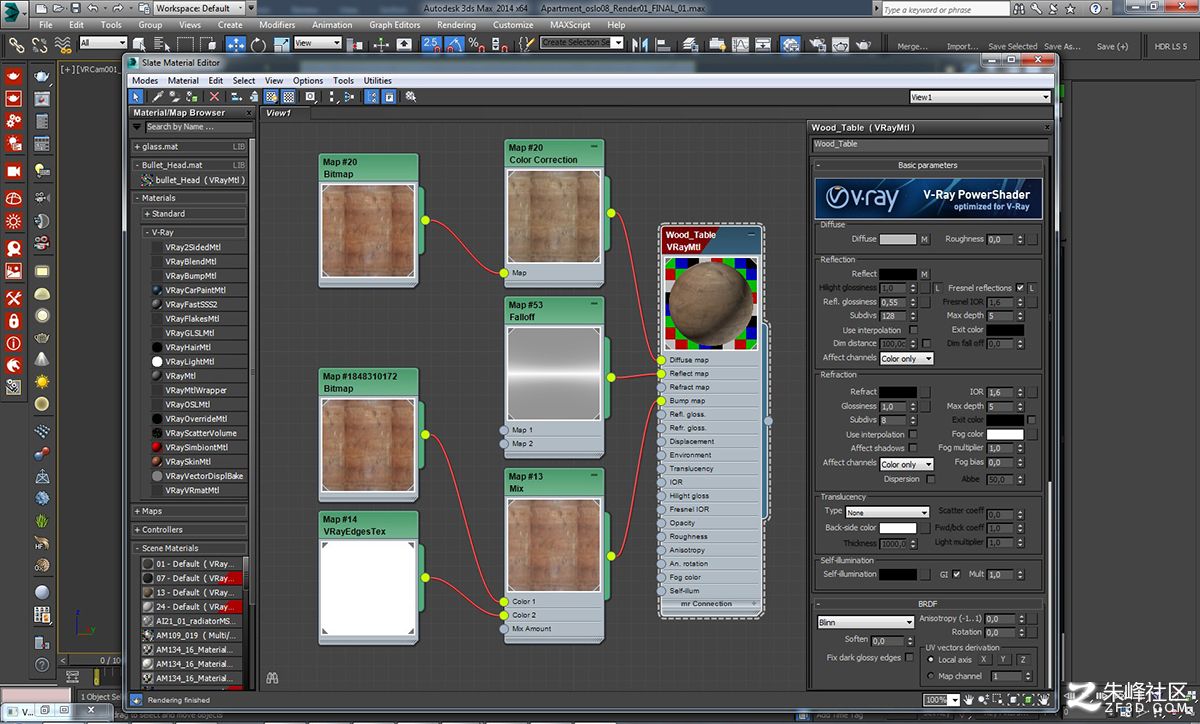Image resolution: width=1200 pixels, height=724 pixels.
Task: Click Select Tool arrow in Slate editor toolbar
Action: (x=138, y=97)
